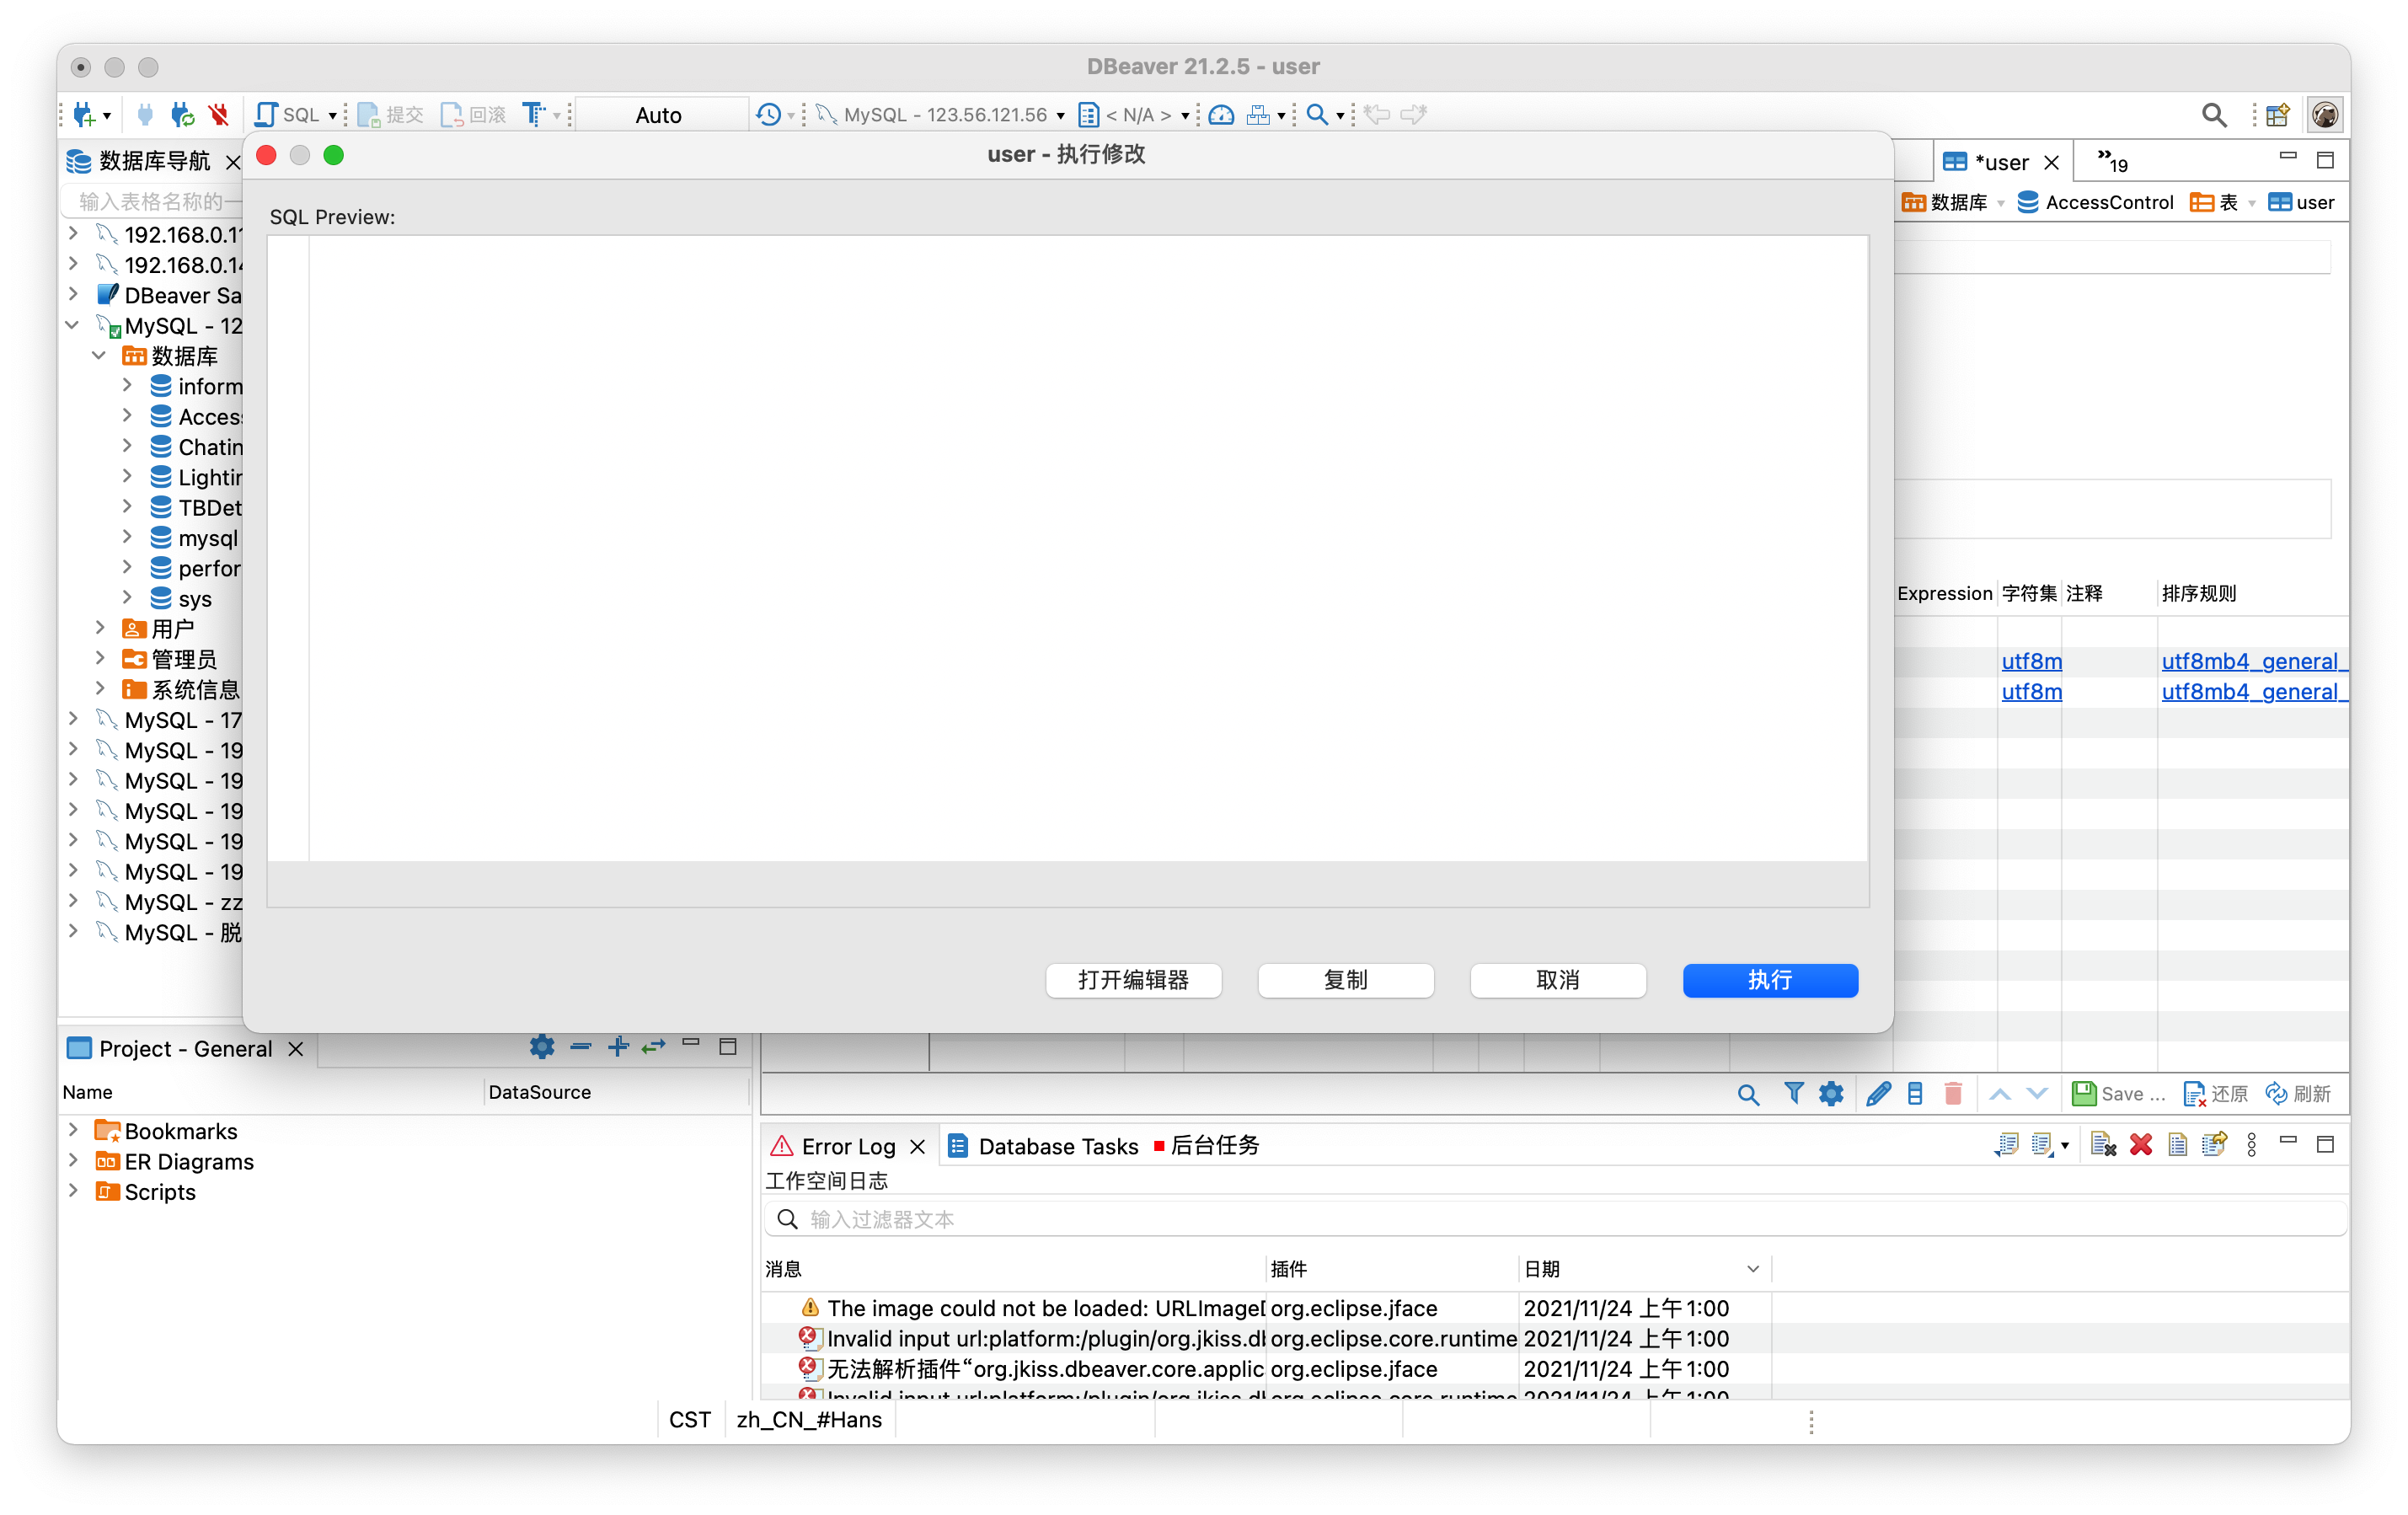Screen dimensions: 2408x1515
Task: Click the pencil edit icon in results toolbar
Action: point(1878,1093)
